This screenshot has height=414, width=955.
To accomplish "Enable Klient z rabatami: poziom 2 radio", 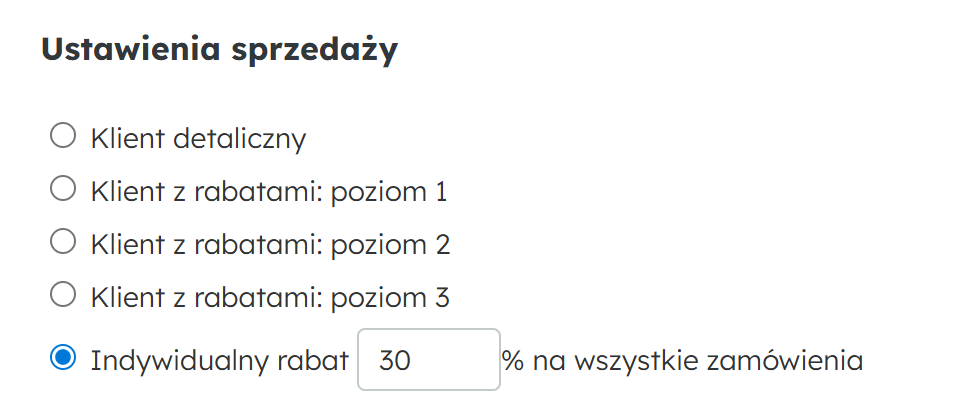I will [63, 241].
